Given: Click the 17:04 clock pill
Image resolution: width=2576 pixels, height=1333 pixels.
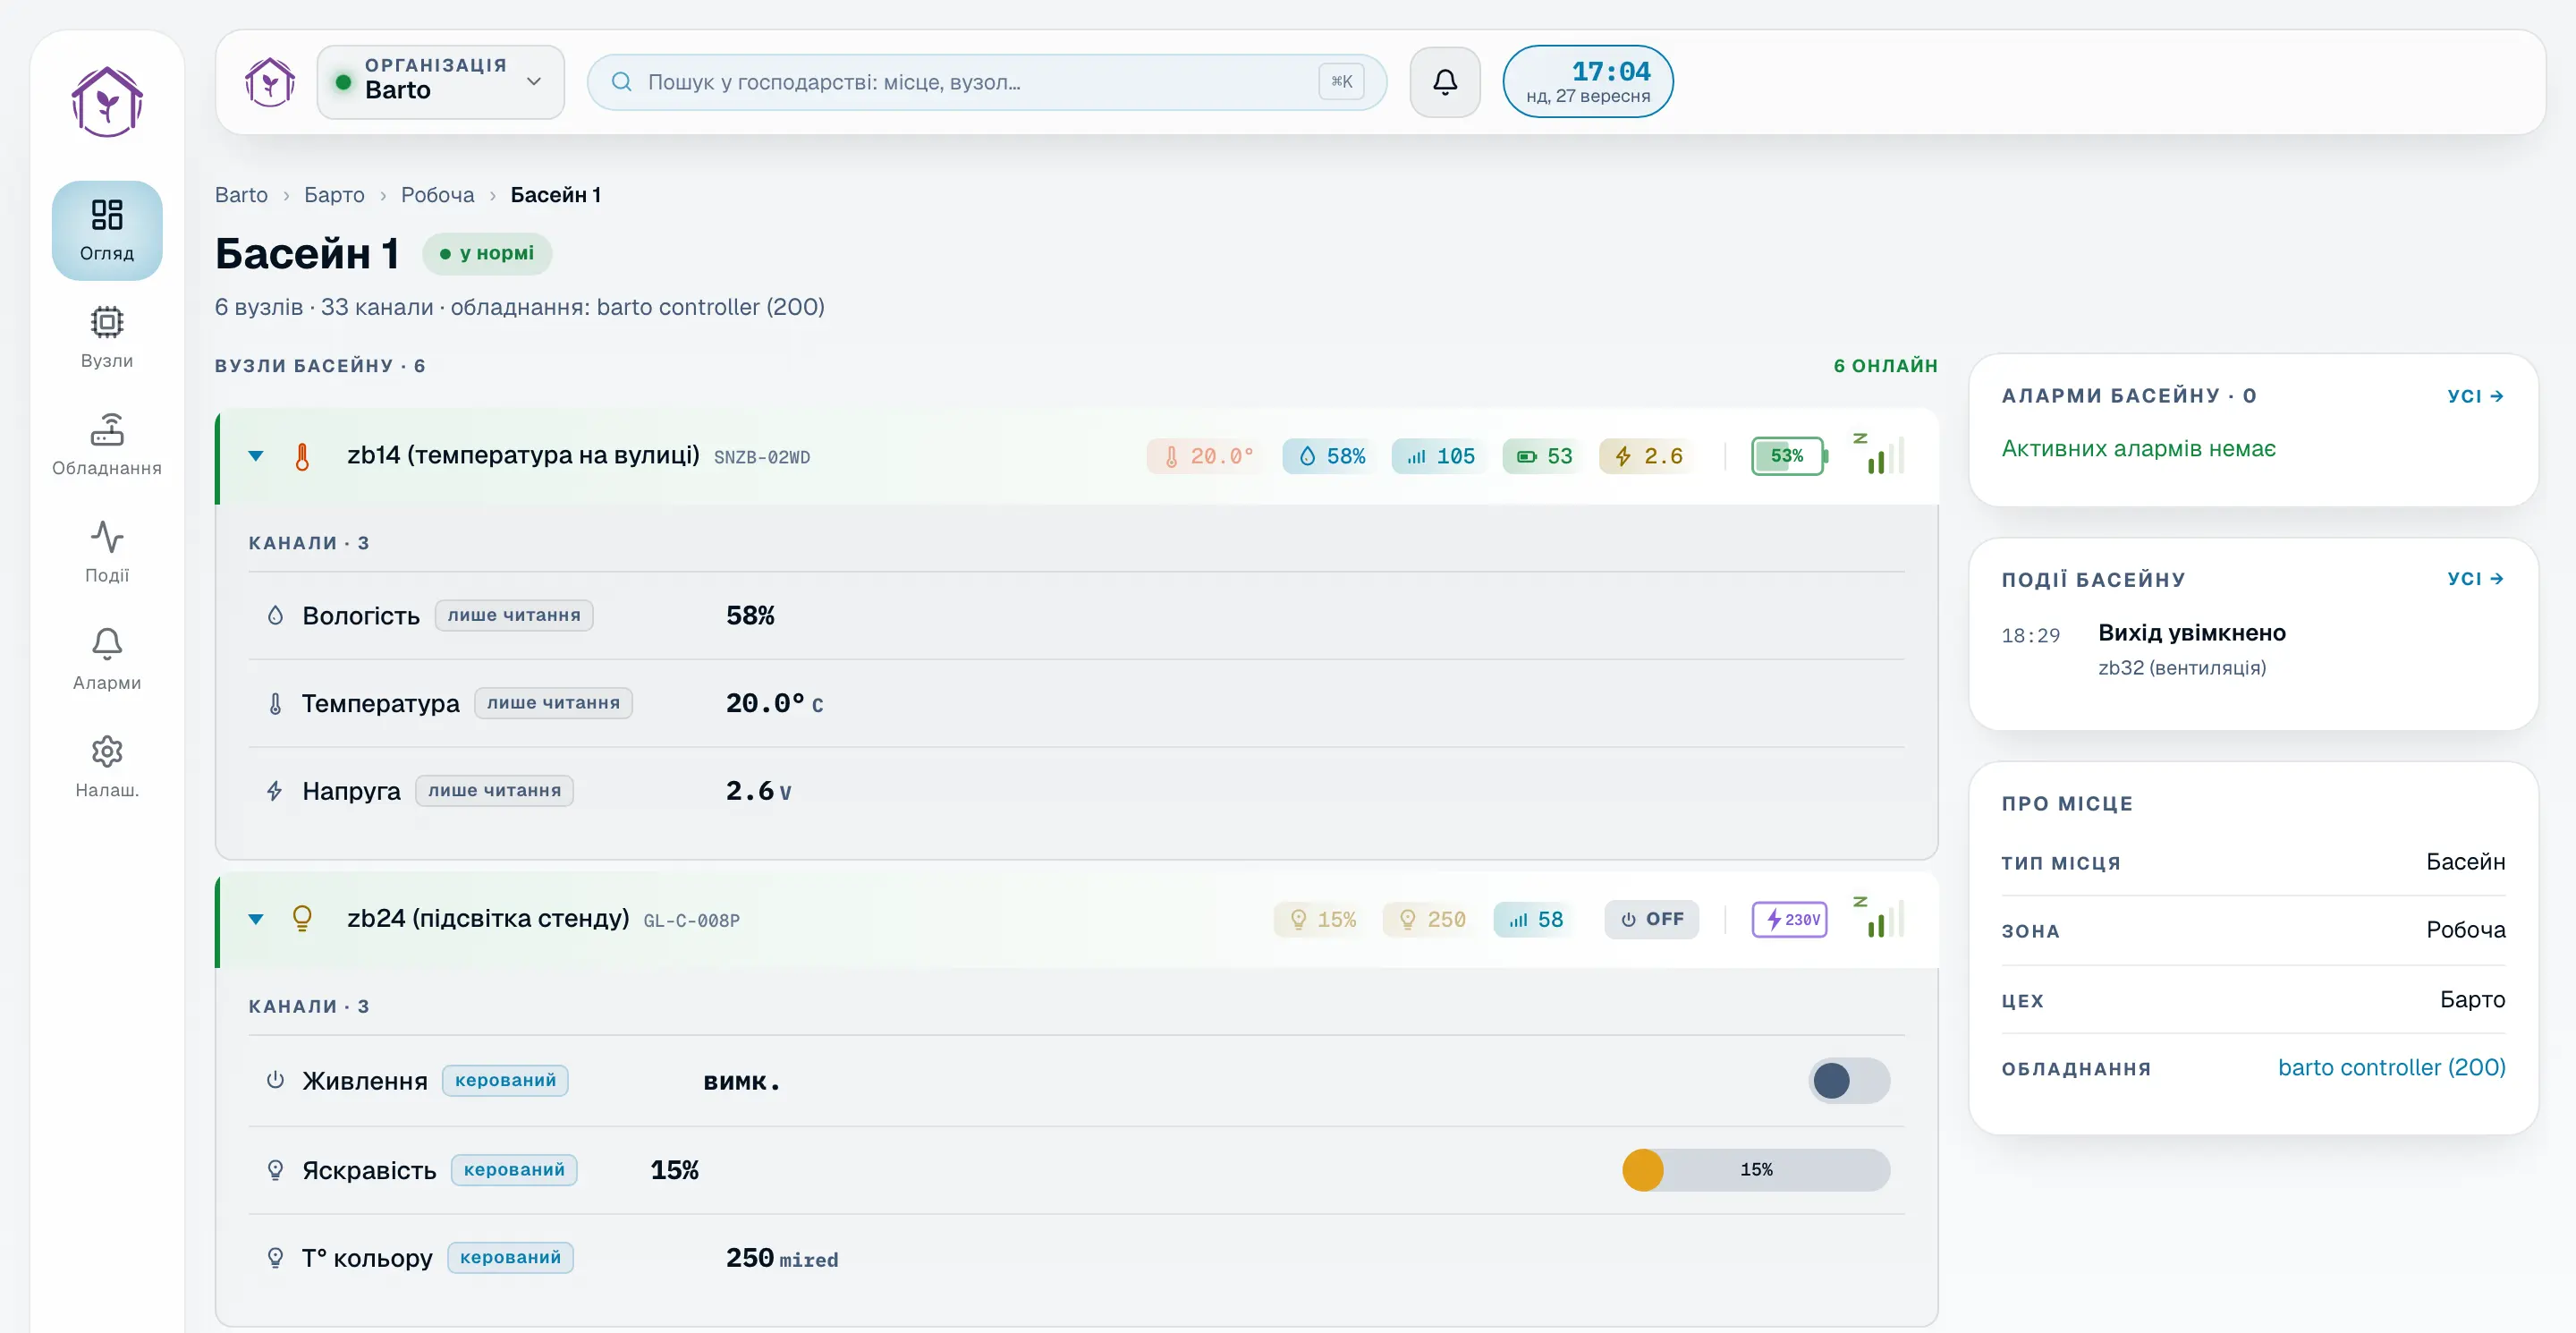Looking at the screenshot, I should (1588, 82).
